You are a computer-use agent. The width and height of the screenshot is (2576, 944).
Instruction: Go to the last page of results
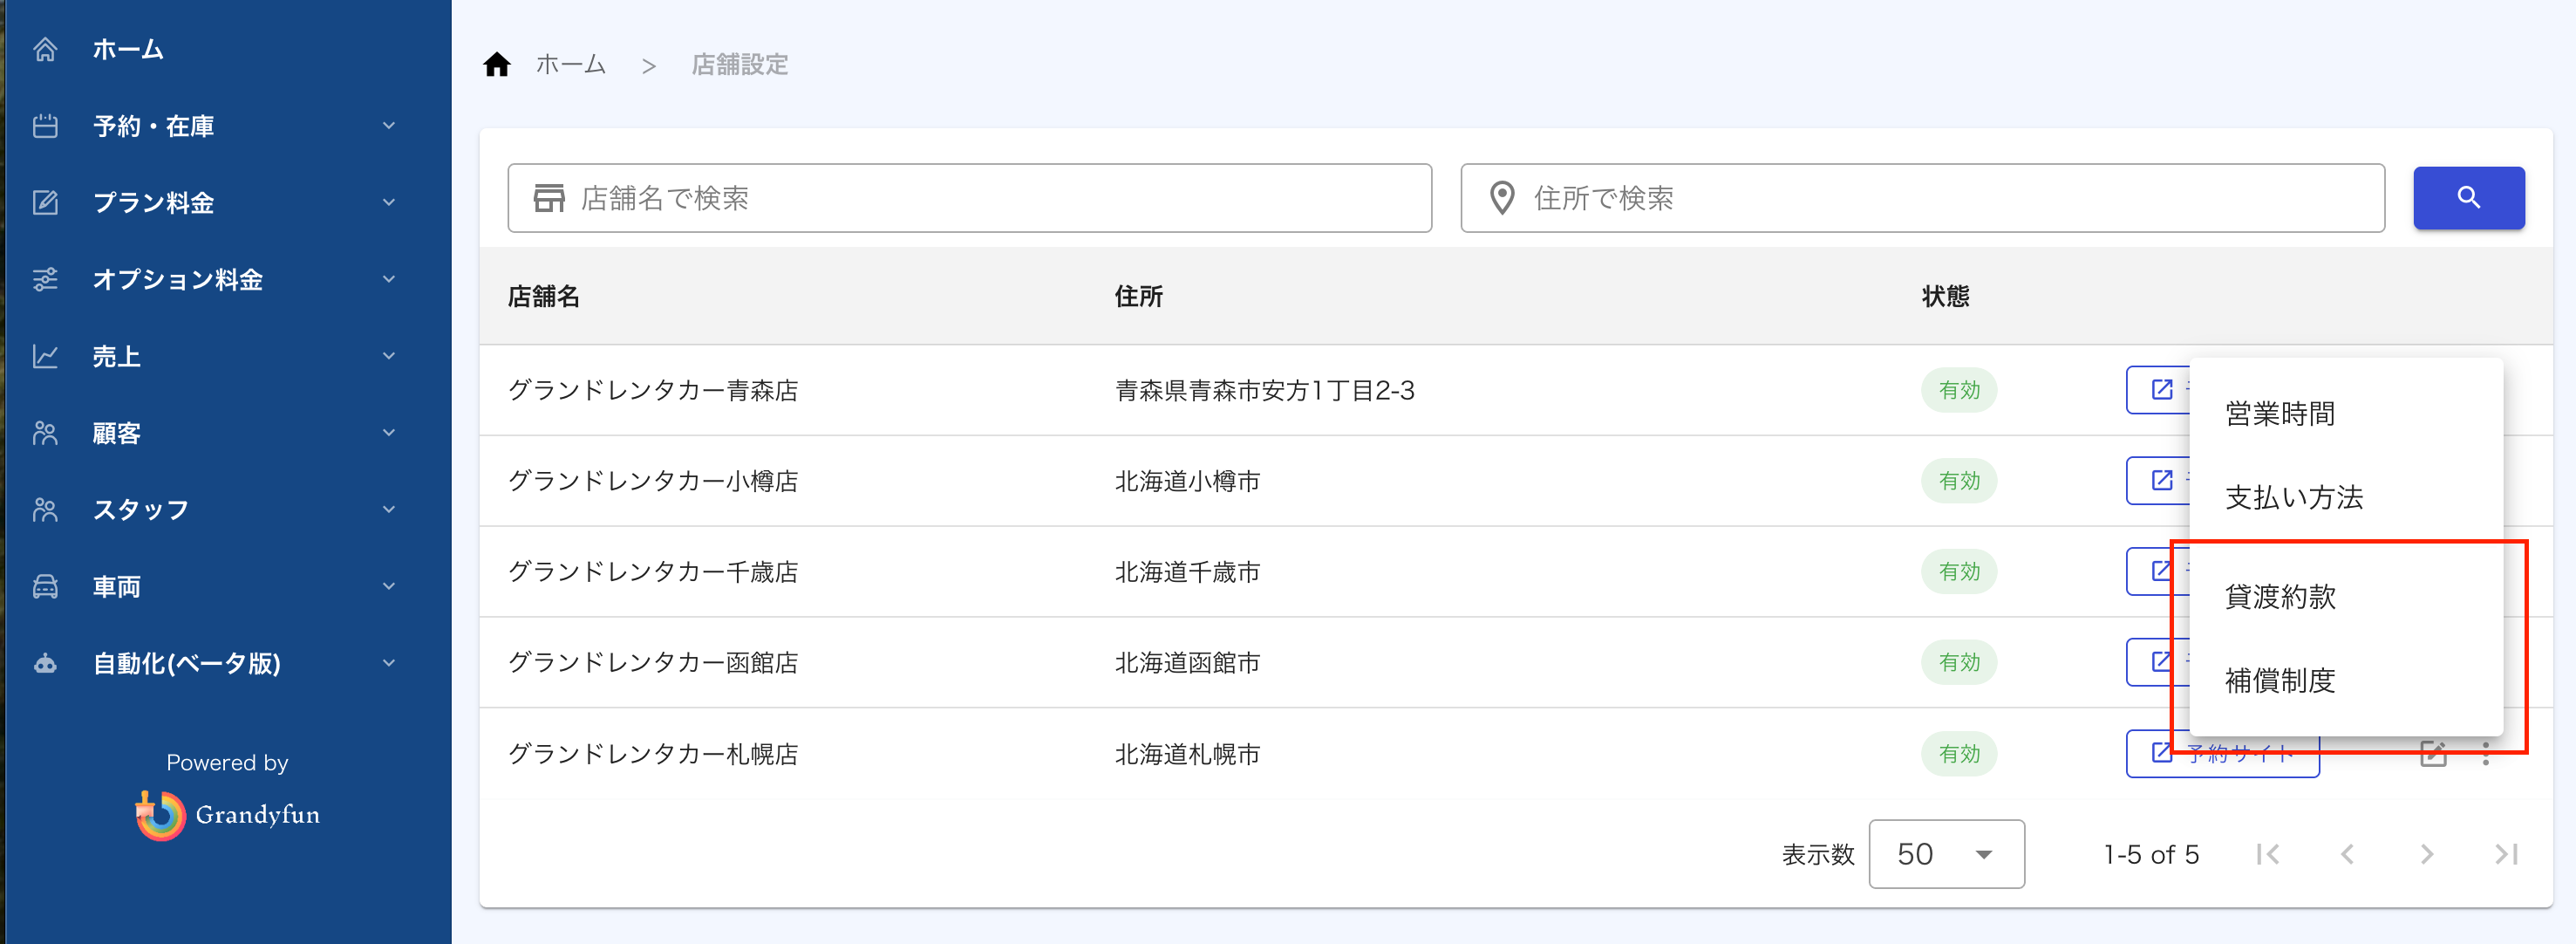[x=2505, y=854]
